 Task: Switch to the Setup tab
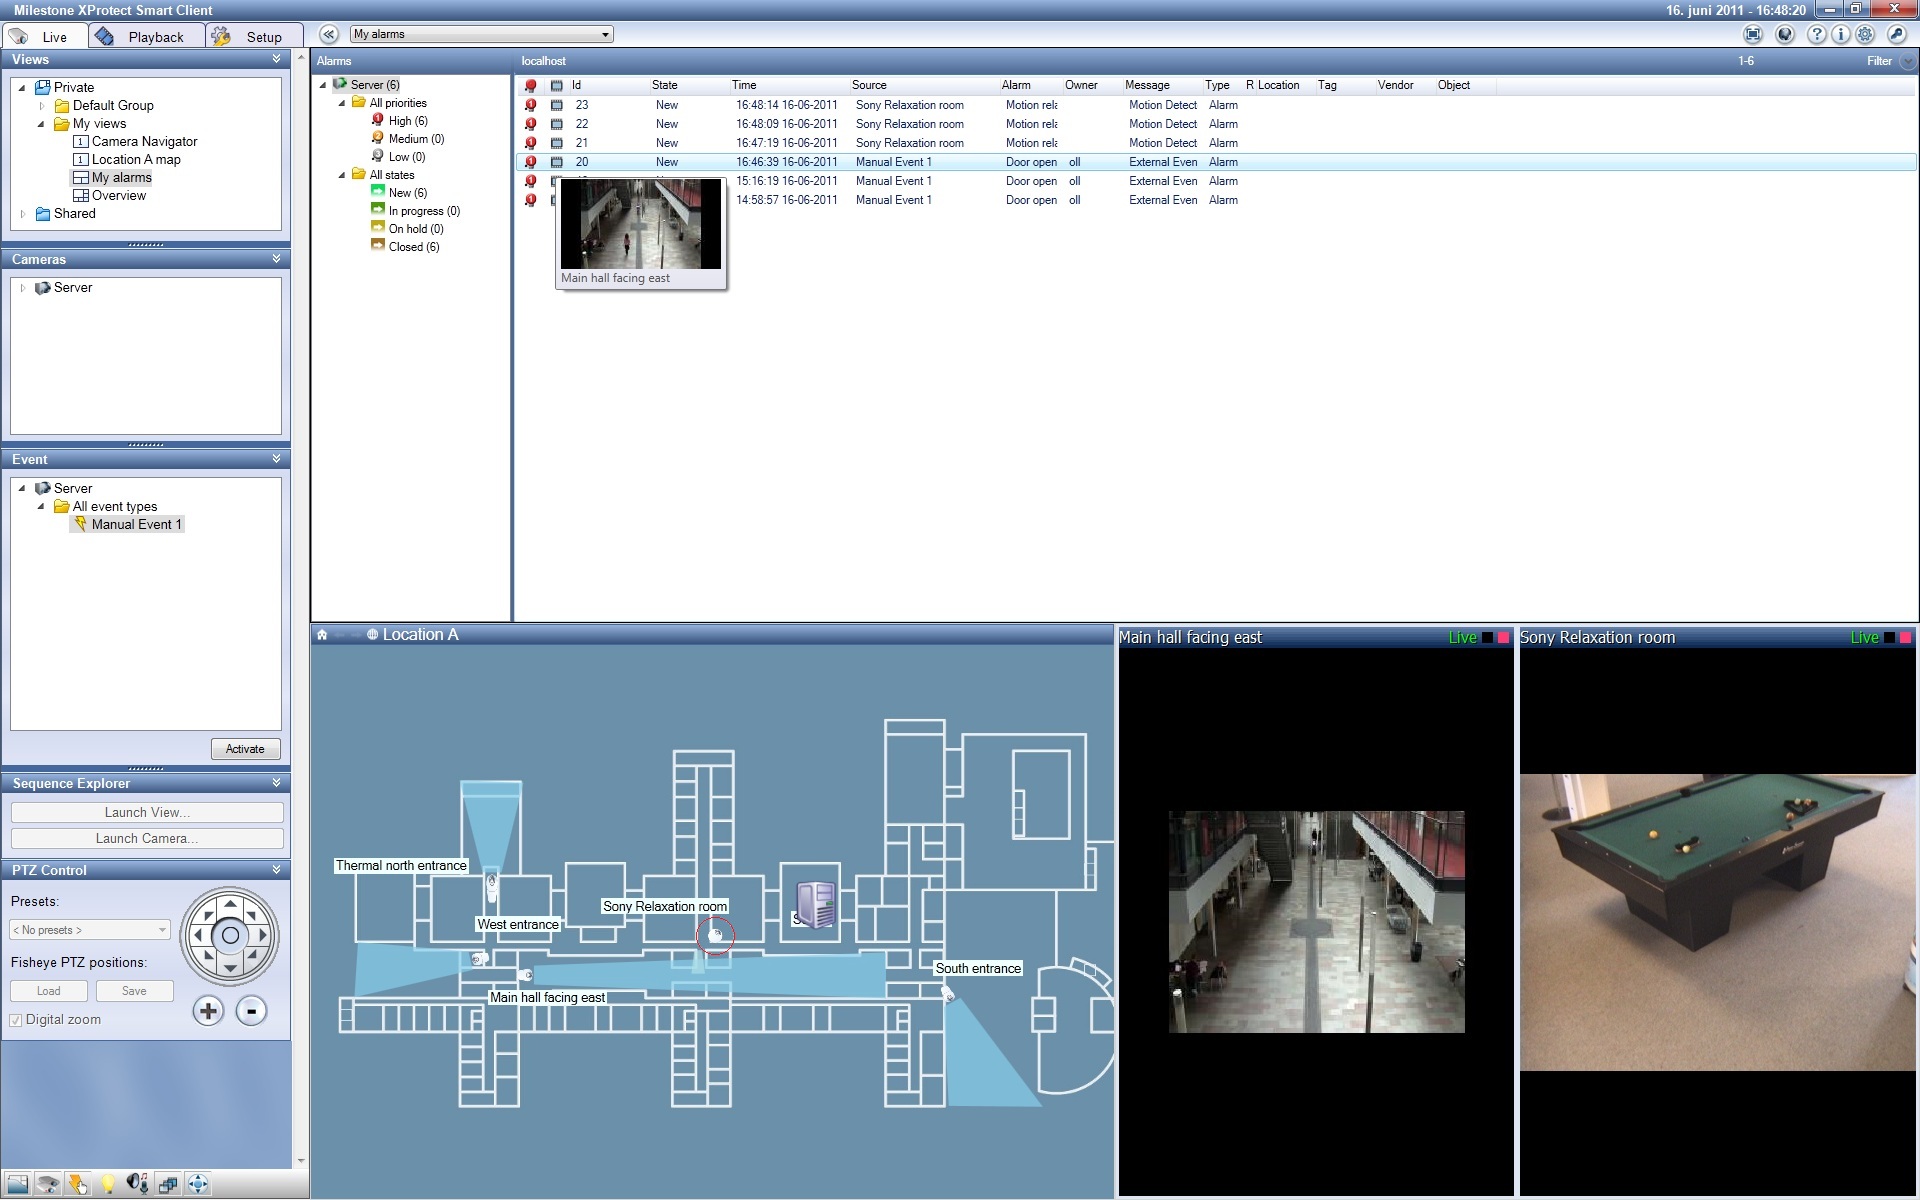click(x=254, y=36)
